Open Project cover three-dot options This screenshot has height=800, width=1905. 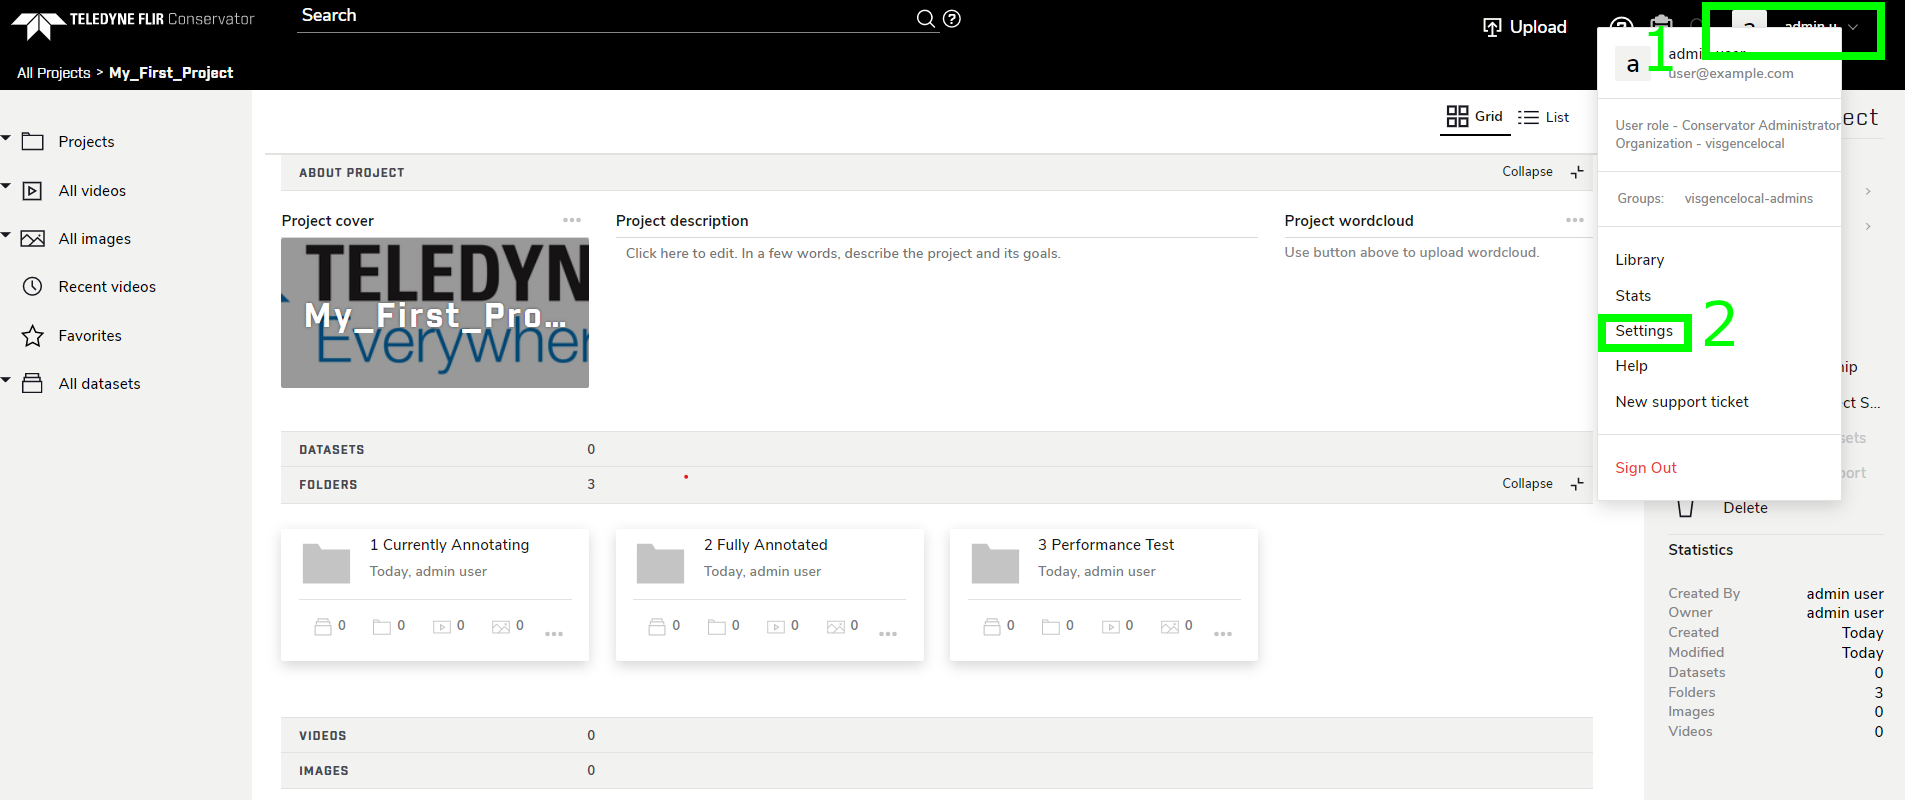[x=571, y=220]
